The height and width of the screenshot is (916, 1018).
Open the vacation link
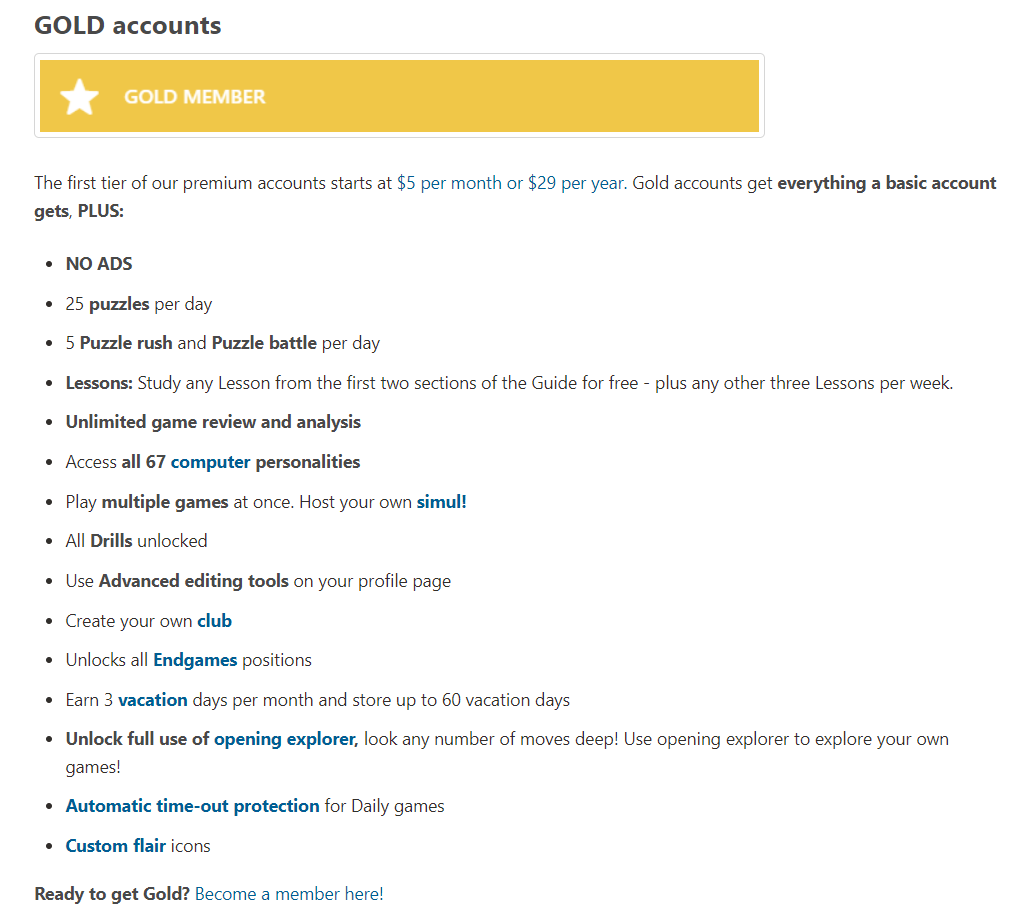coord(153,700)
